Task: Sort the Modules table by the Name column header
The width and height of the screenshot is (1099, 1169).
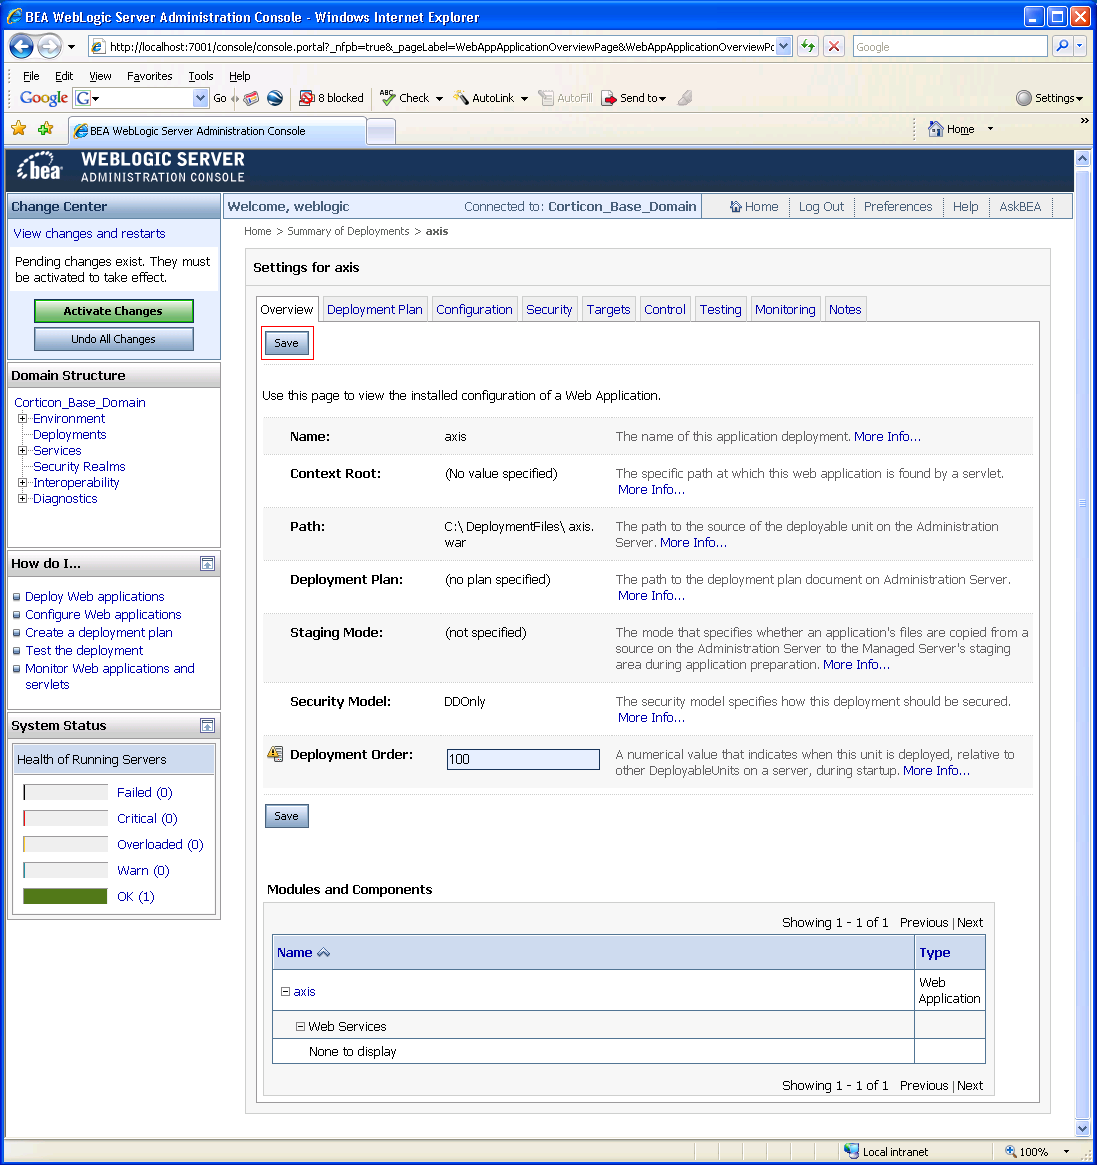Action: tap(295, 954)
